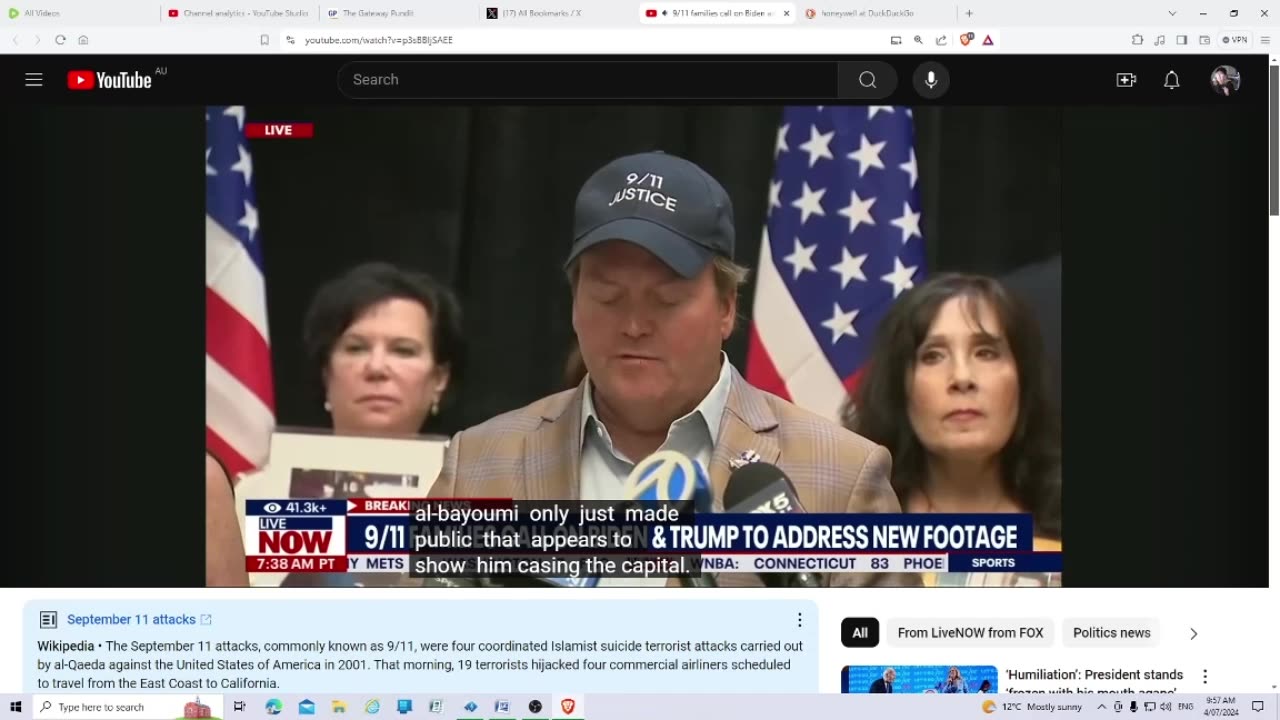Click the address bar URL field
The width and height of the screenshot is (1280, 720).
pos(580,40)
